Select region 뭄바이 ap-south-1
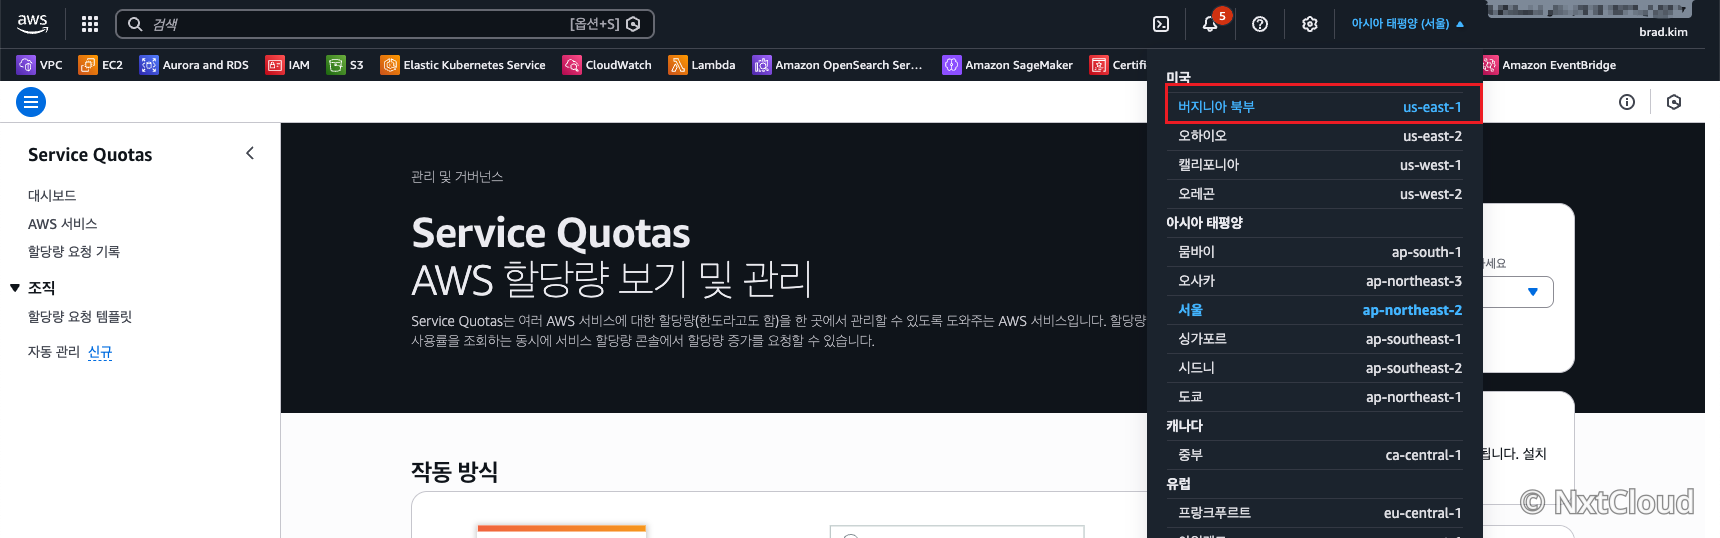 pyautogui.click(x=1320, y=252)
